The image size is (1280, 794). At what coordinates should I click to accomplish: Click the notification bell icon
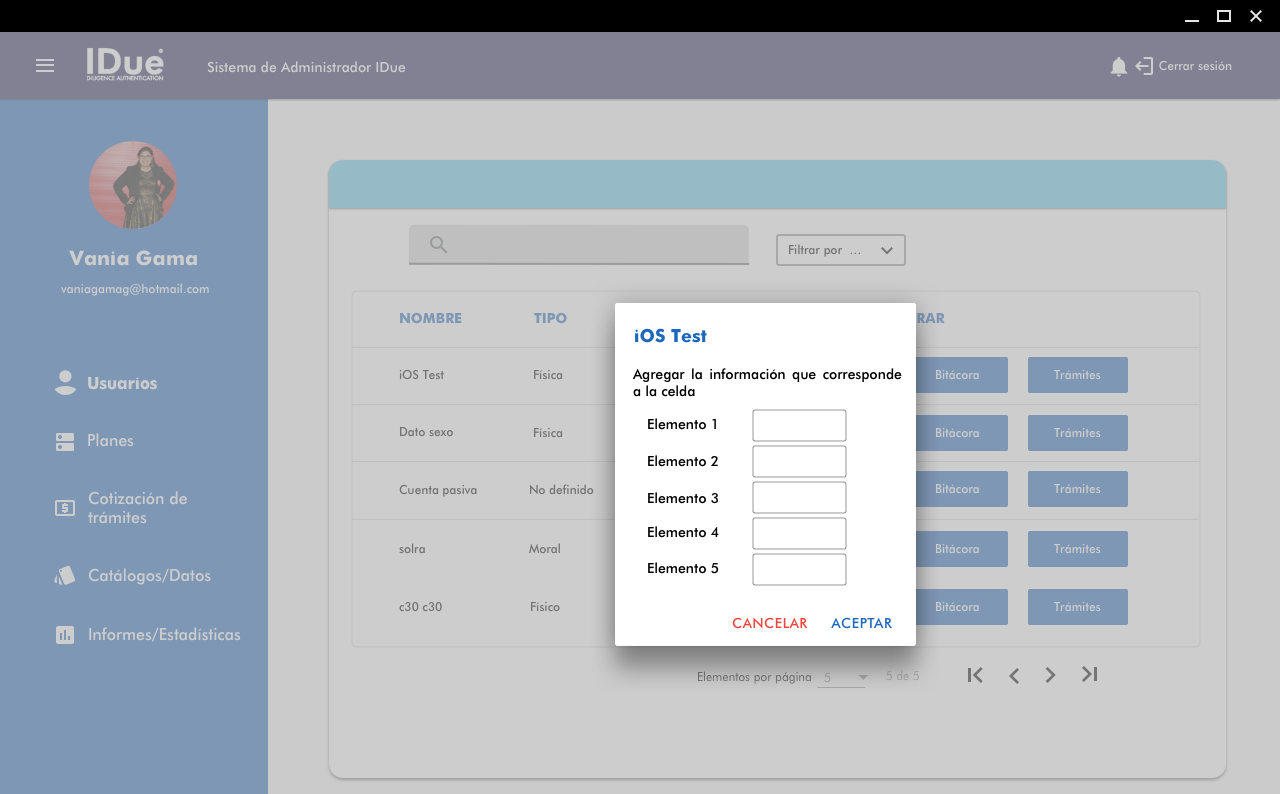(x=1118, y=67)
